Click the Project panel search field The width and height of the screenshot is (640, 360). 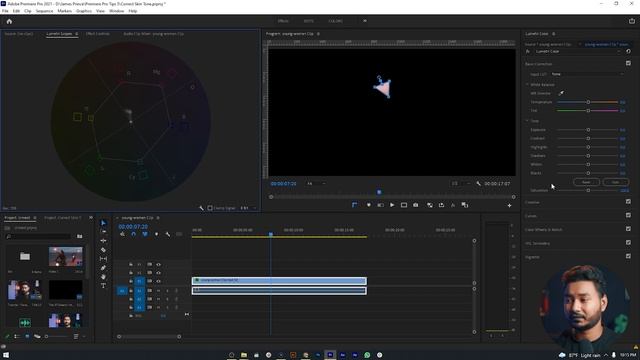coord(38,236)
